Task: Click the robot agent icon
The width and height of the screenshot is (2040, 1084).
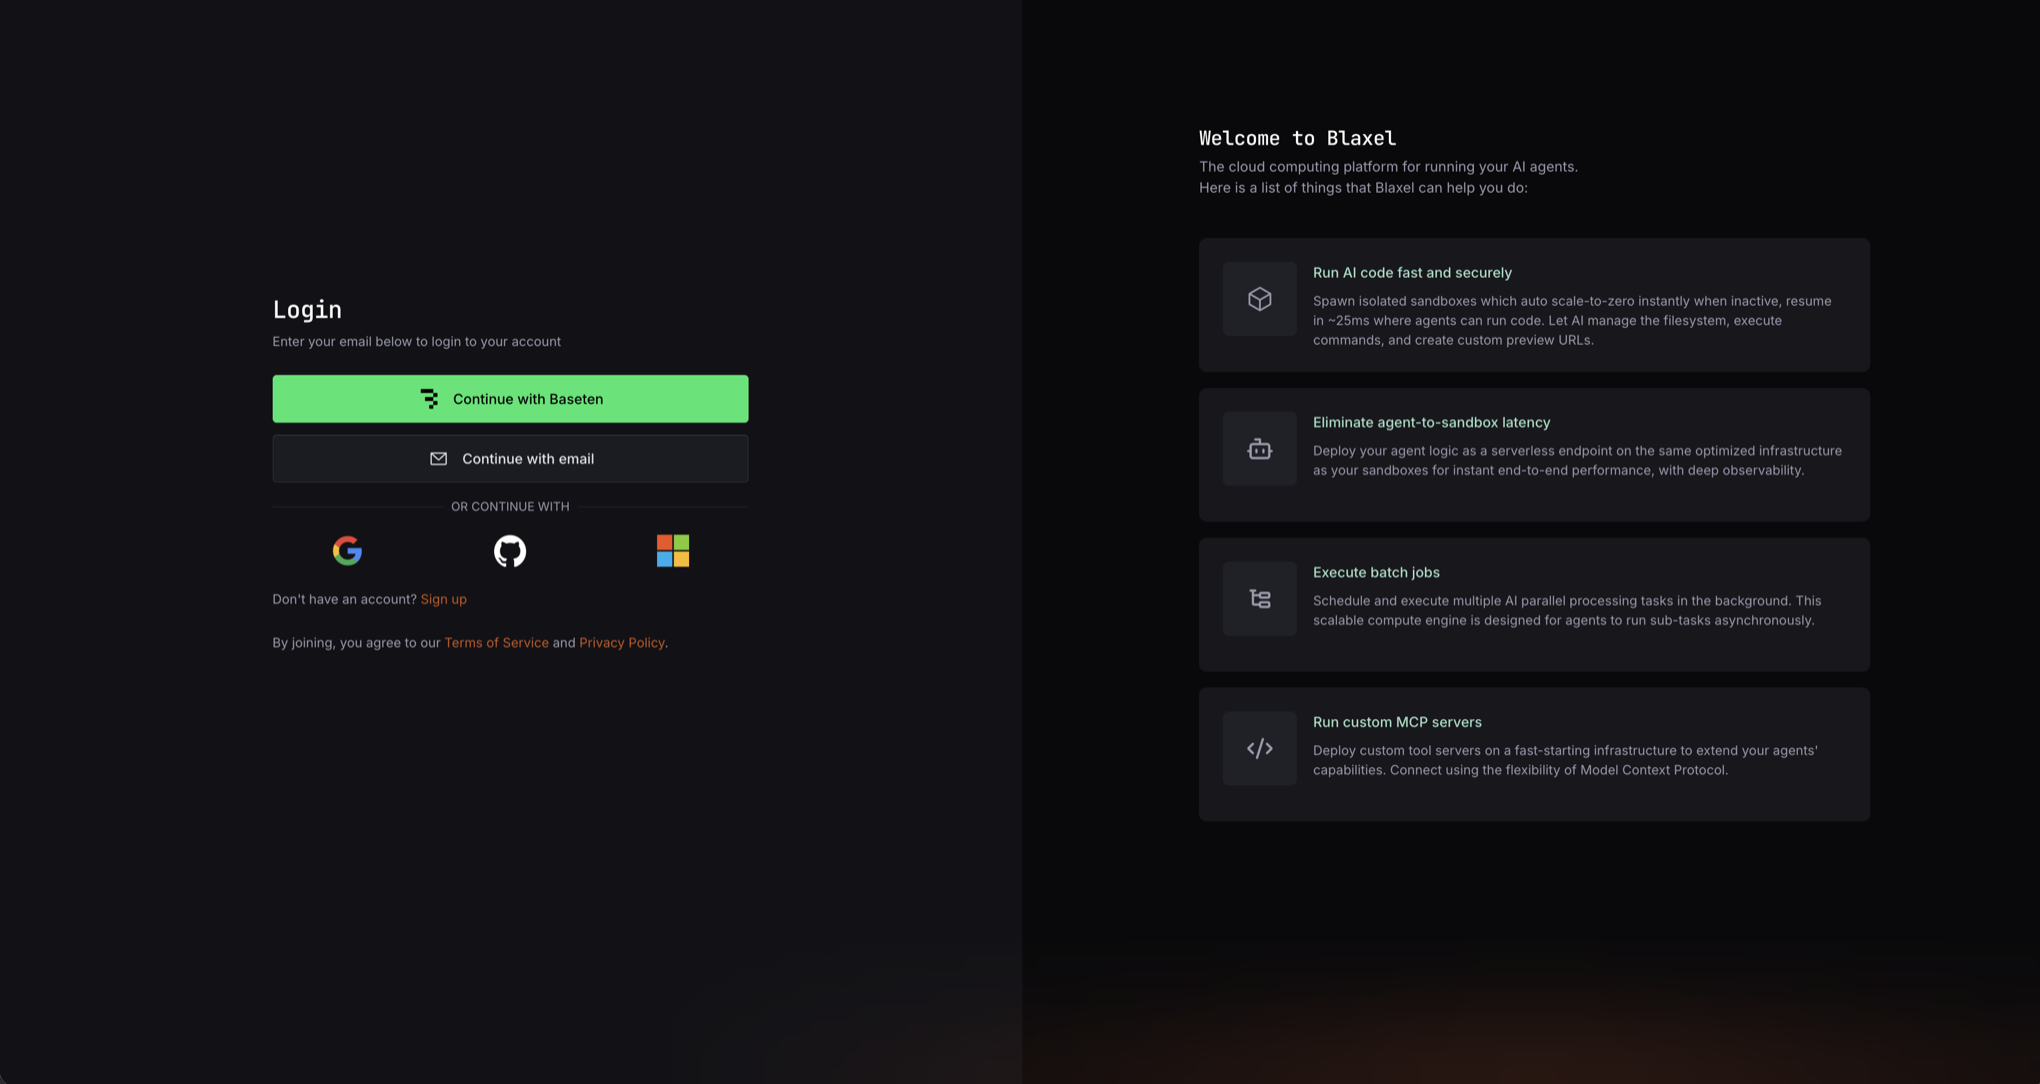Action: point(1260,449)
